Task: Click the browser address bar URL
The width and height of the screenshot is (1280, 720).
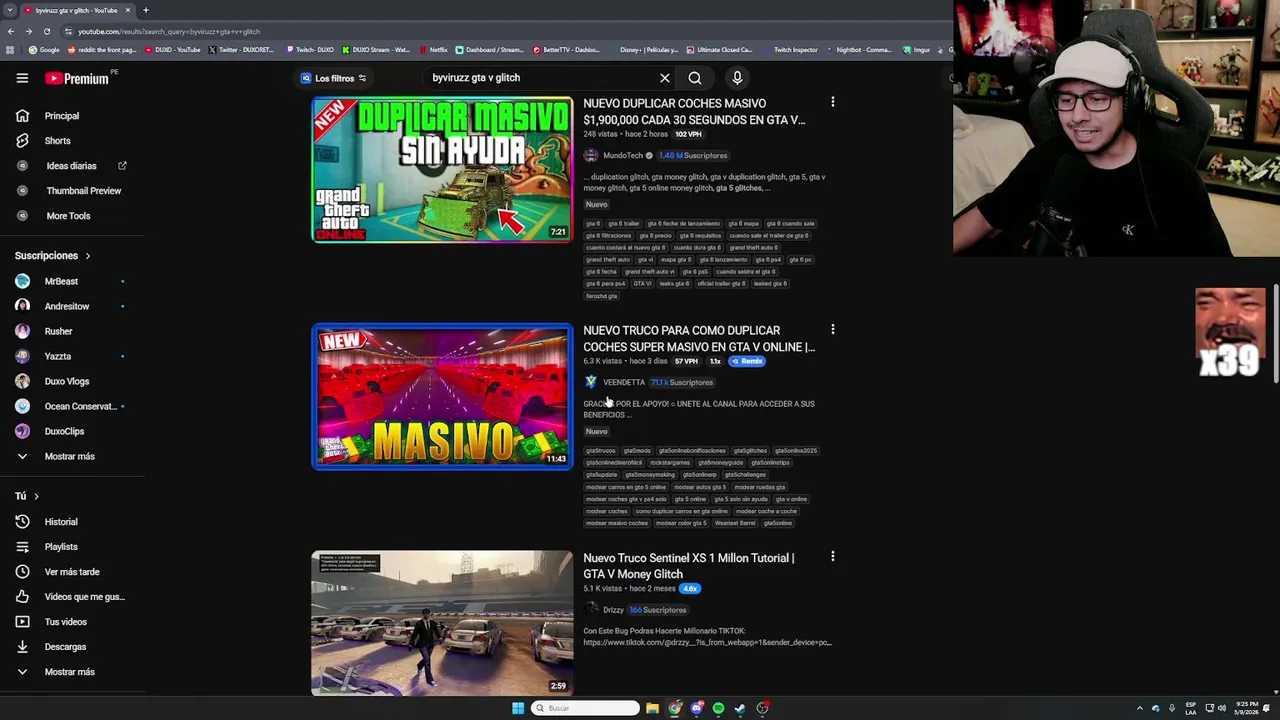Action: point(169,31)
